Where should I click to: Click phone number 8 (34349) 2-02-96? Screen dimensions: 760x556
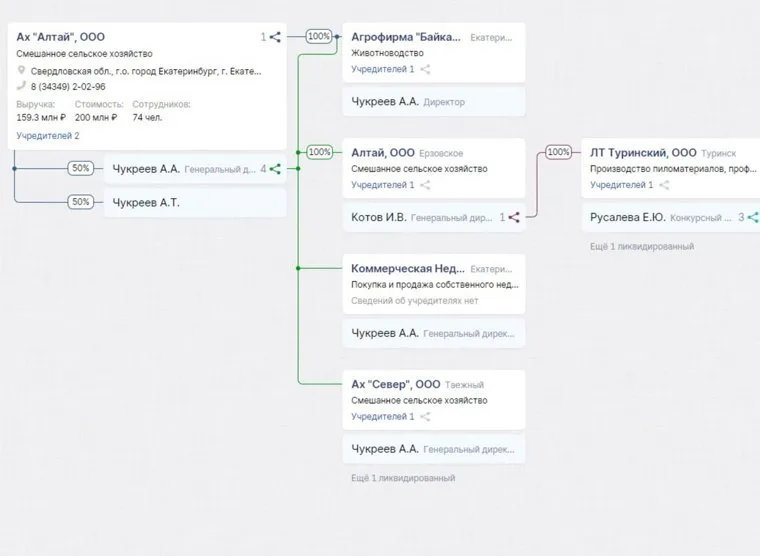62,86
